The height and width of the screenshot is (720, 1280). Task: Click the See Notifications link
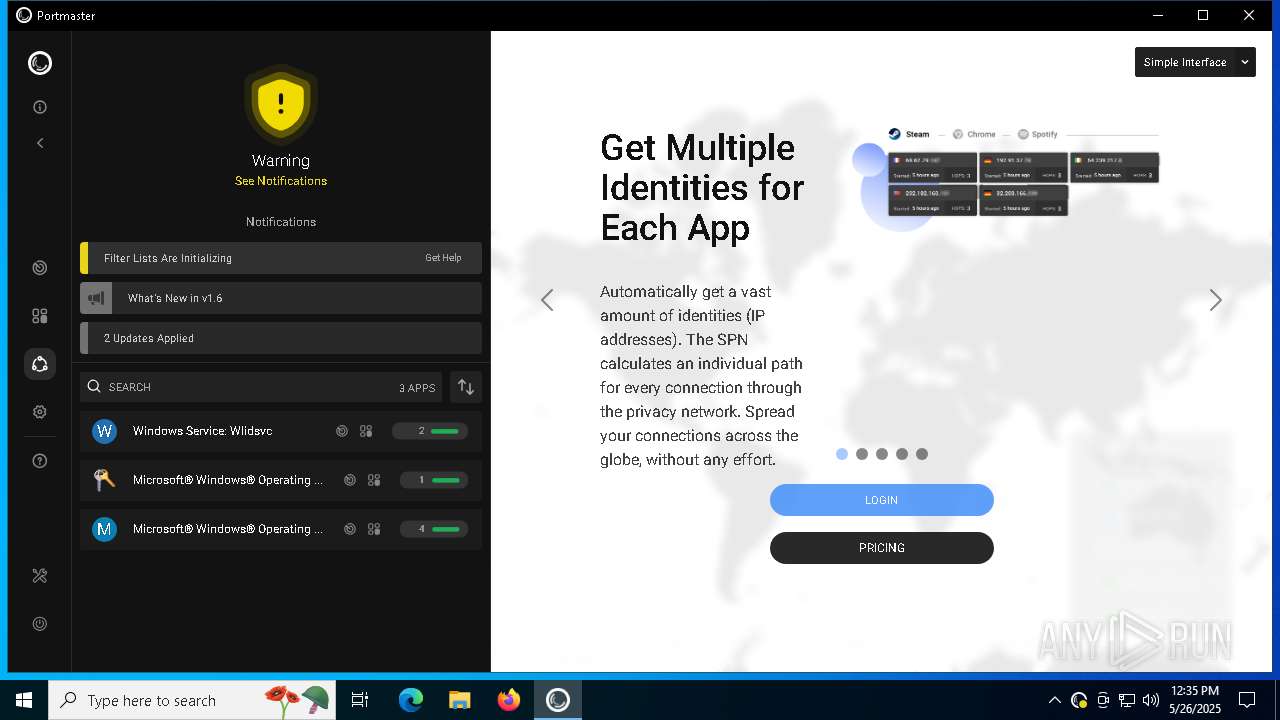(281, 181)
